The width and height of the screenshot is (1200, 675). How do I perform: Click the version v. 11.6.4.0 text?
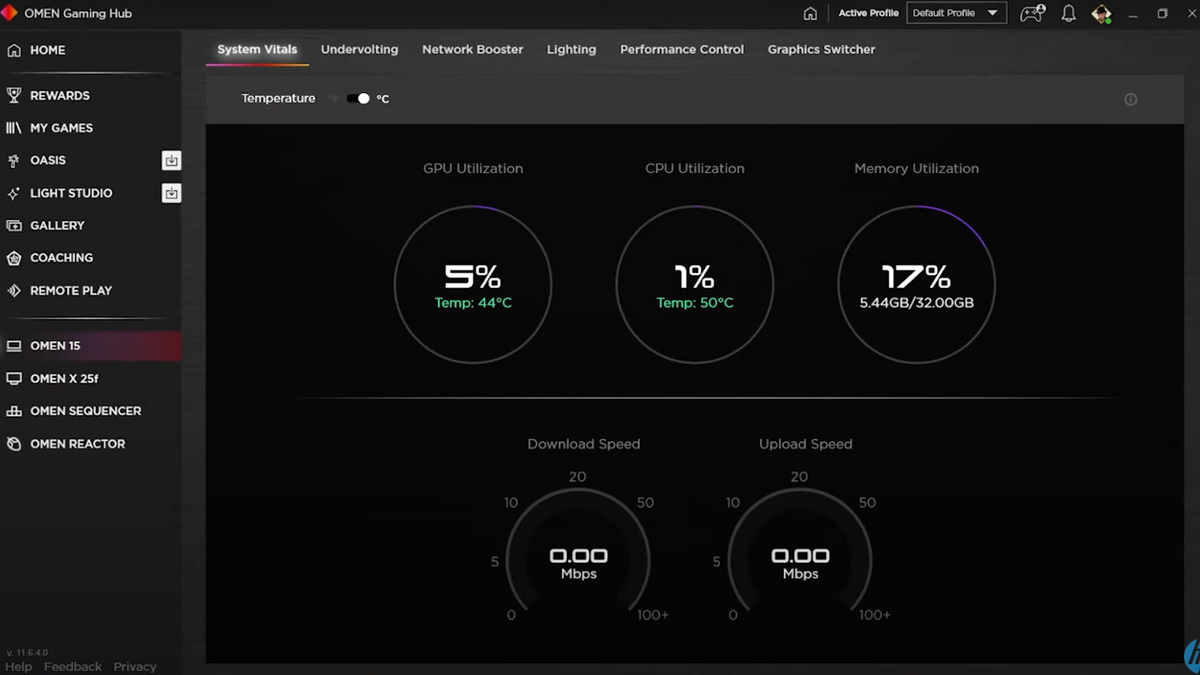pos(27,653)
